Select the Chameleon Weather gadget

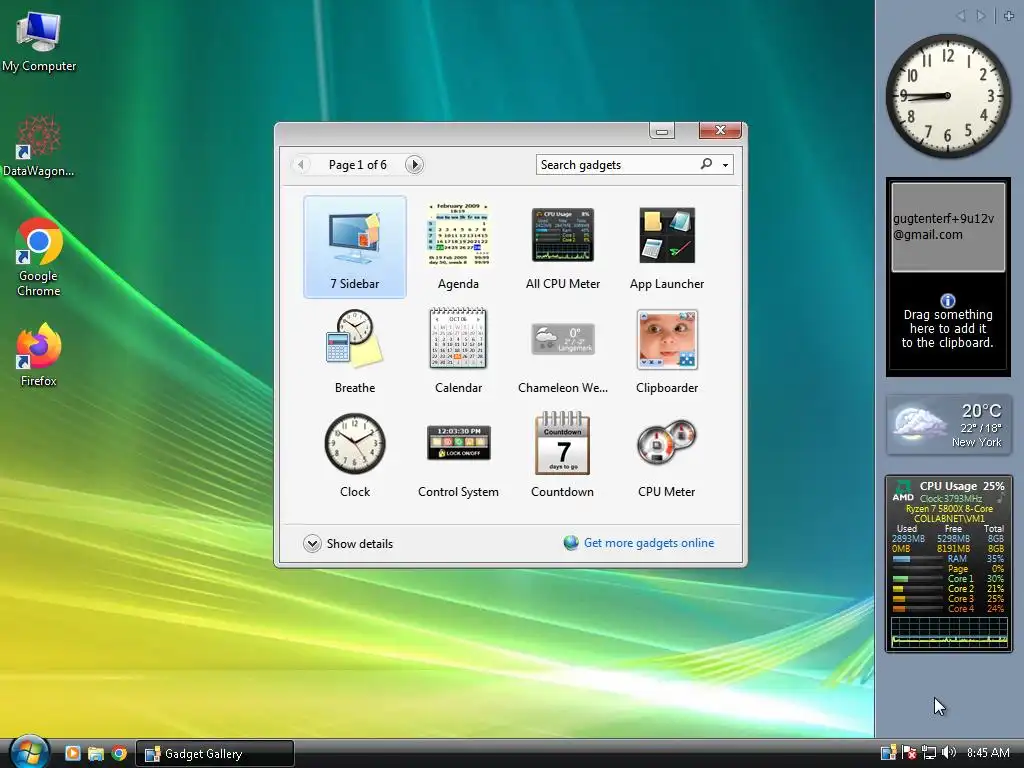tap(562, 351)
